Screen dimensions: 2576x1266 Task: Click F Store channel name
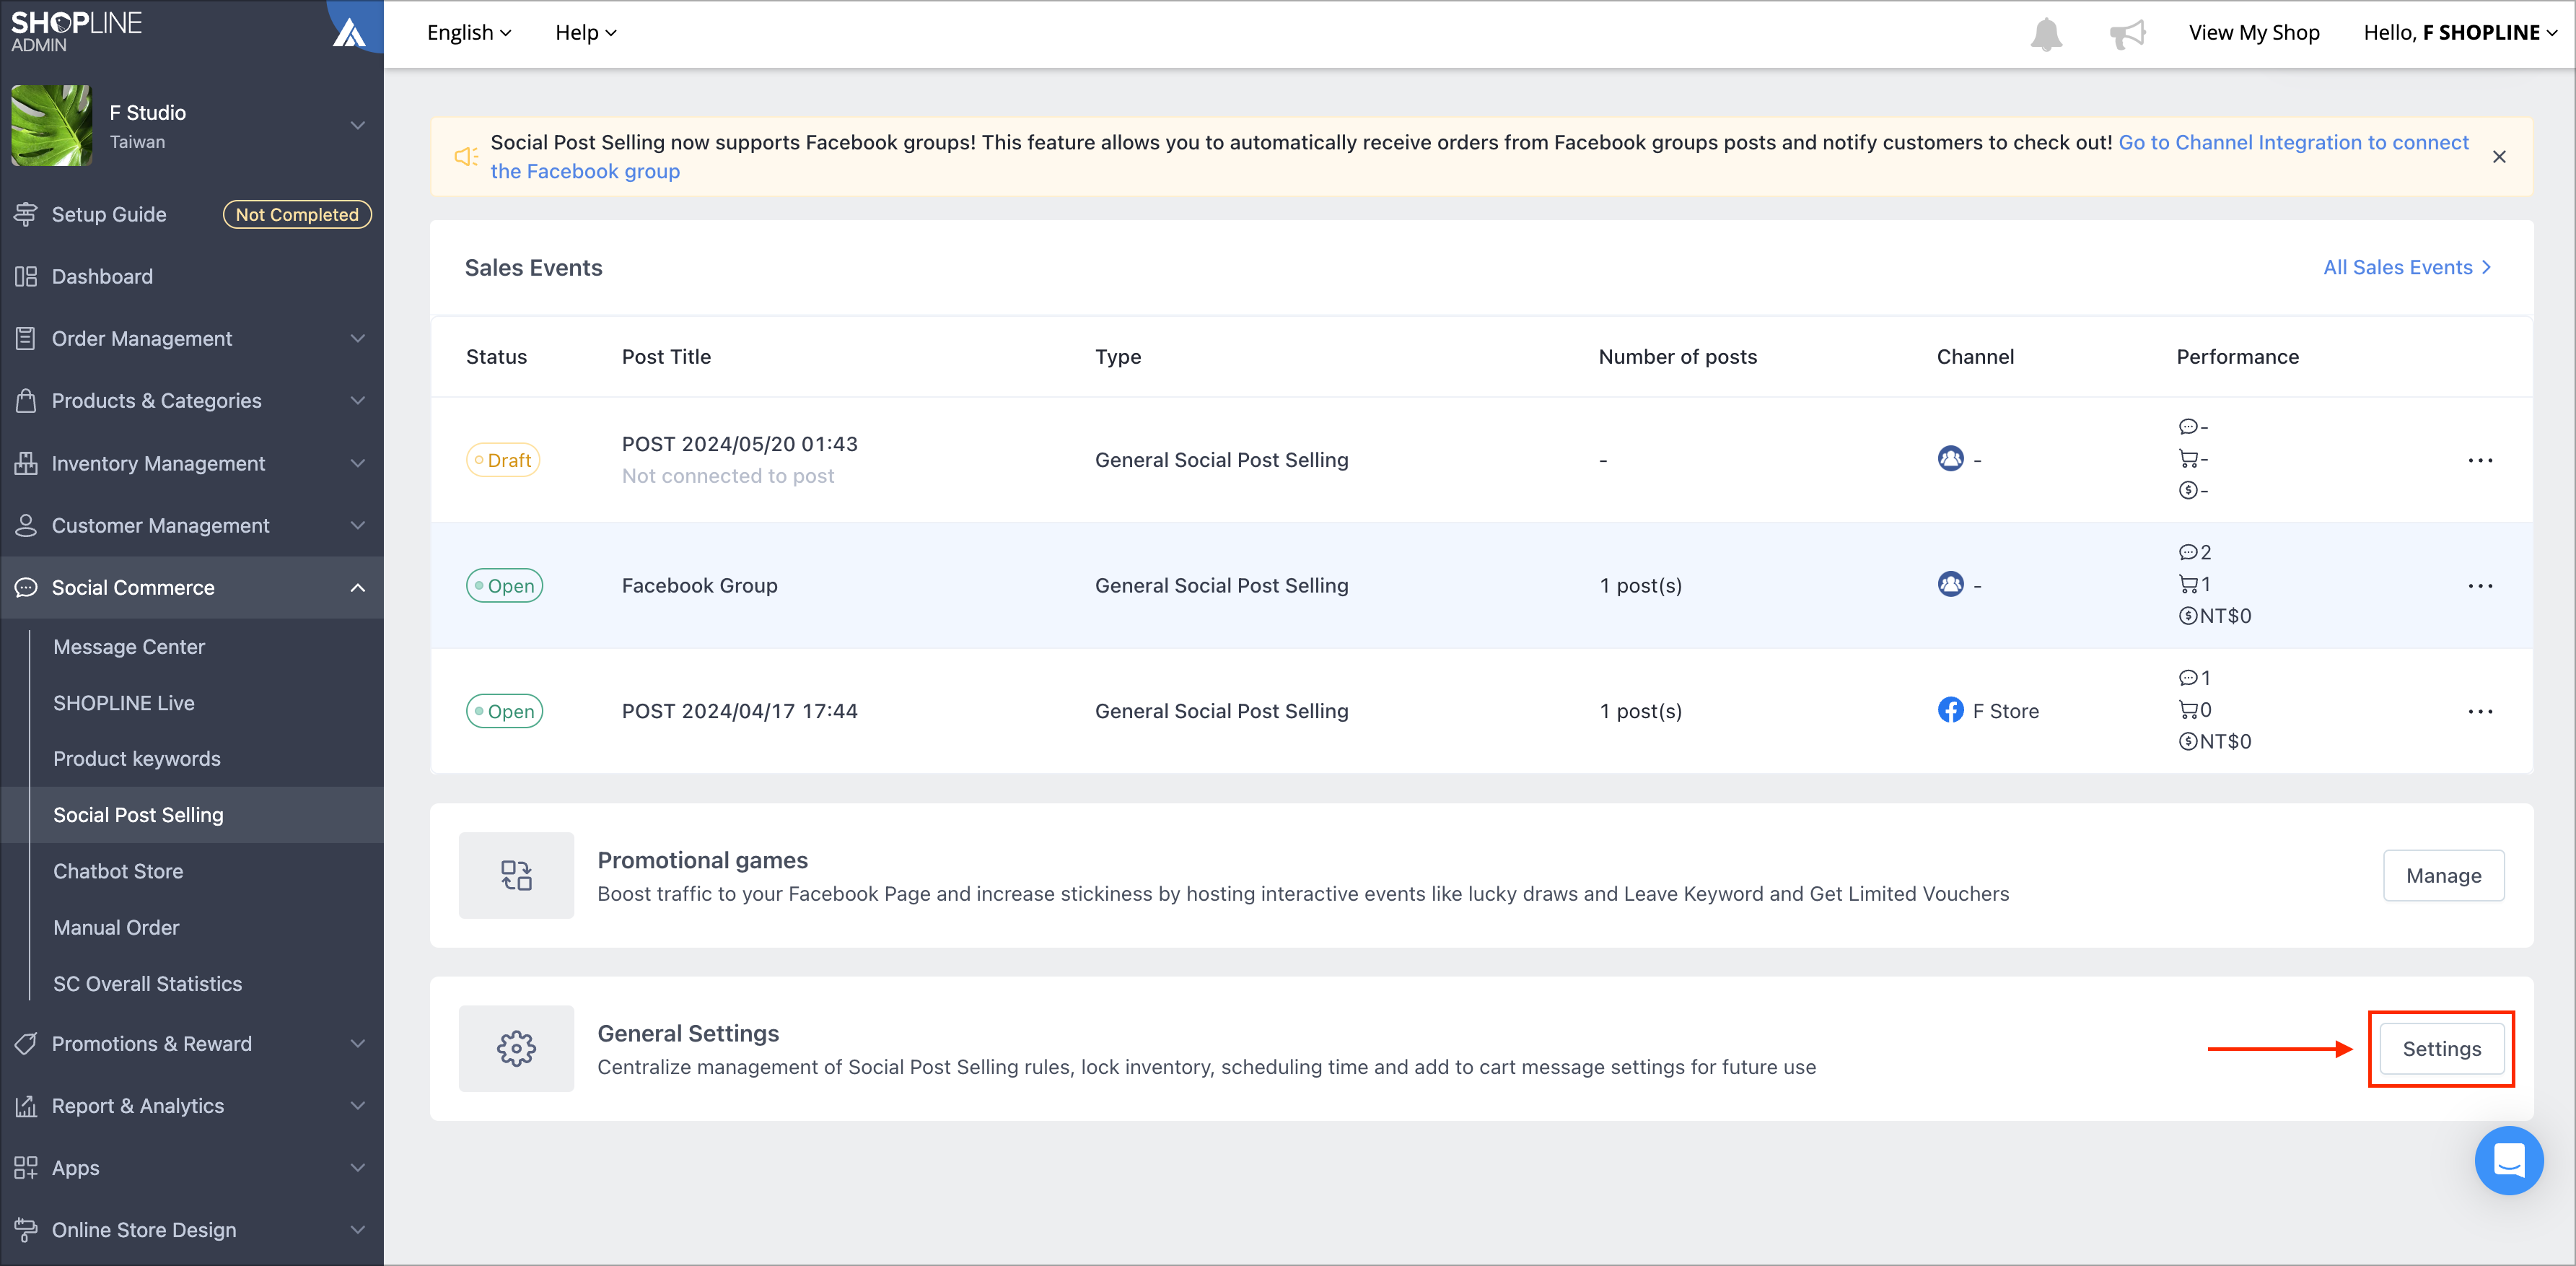coord(2005,711)
